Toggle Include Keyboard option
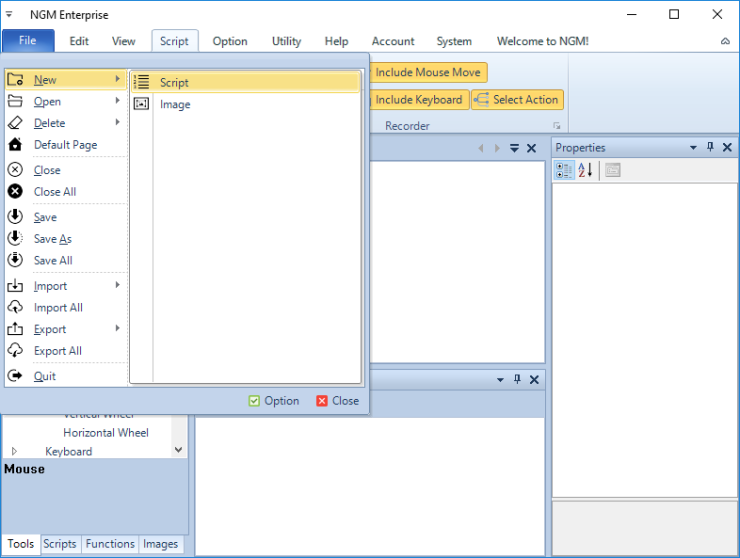740x558 pixels. click(x=419, y=100)
